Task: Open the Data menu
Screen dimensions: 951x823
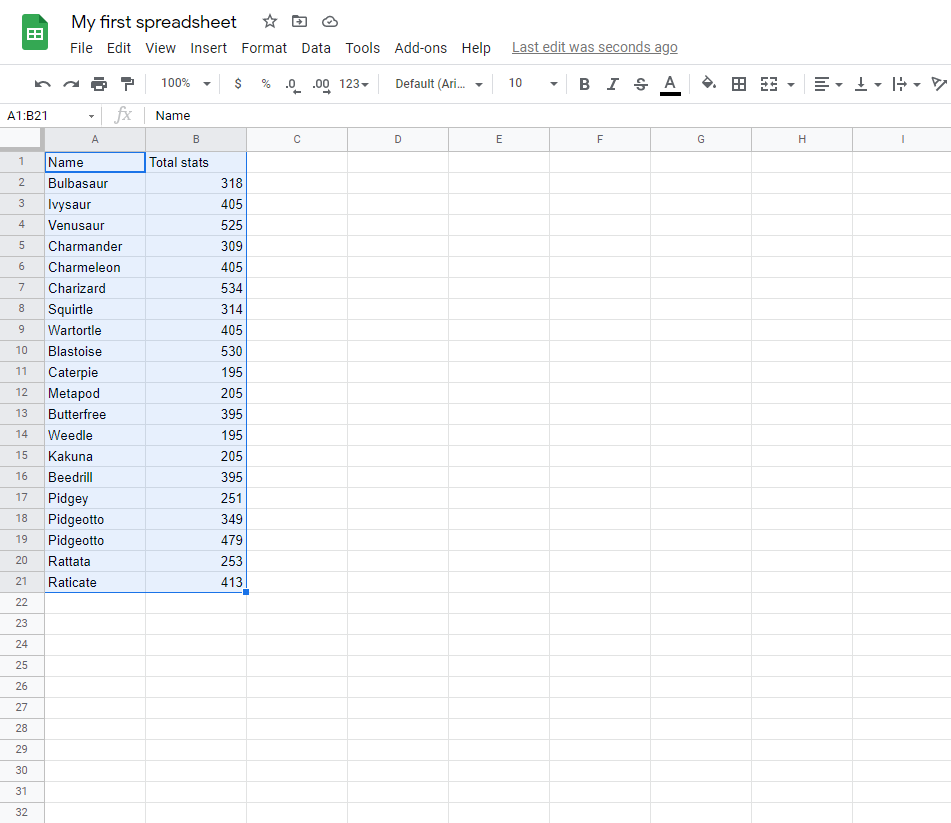Action: point(316,47)
